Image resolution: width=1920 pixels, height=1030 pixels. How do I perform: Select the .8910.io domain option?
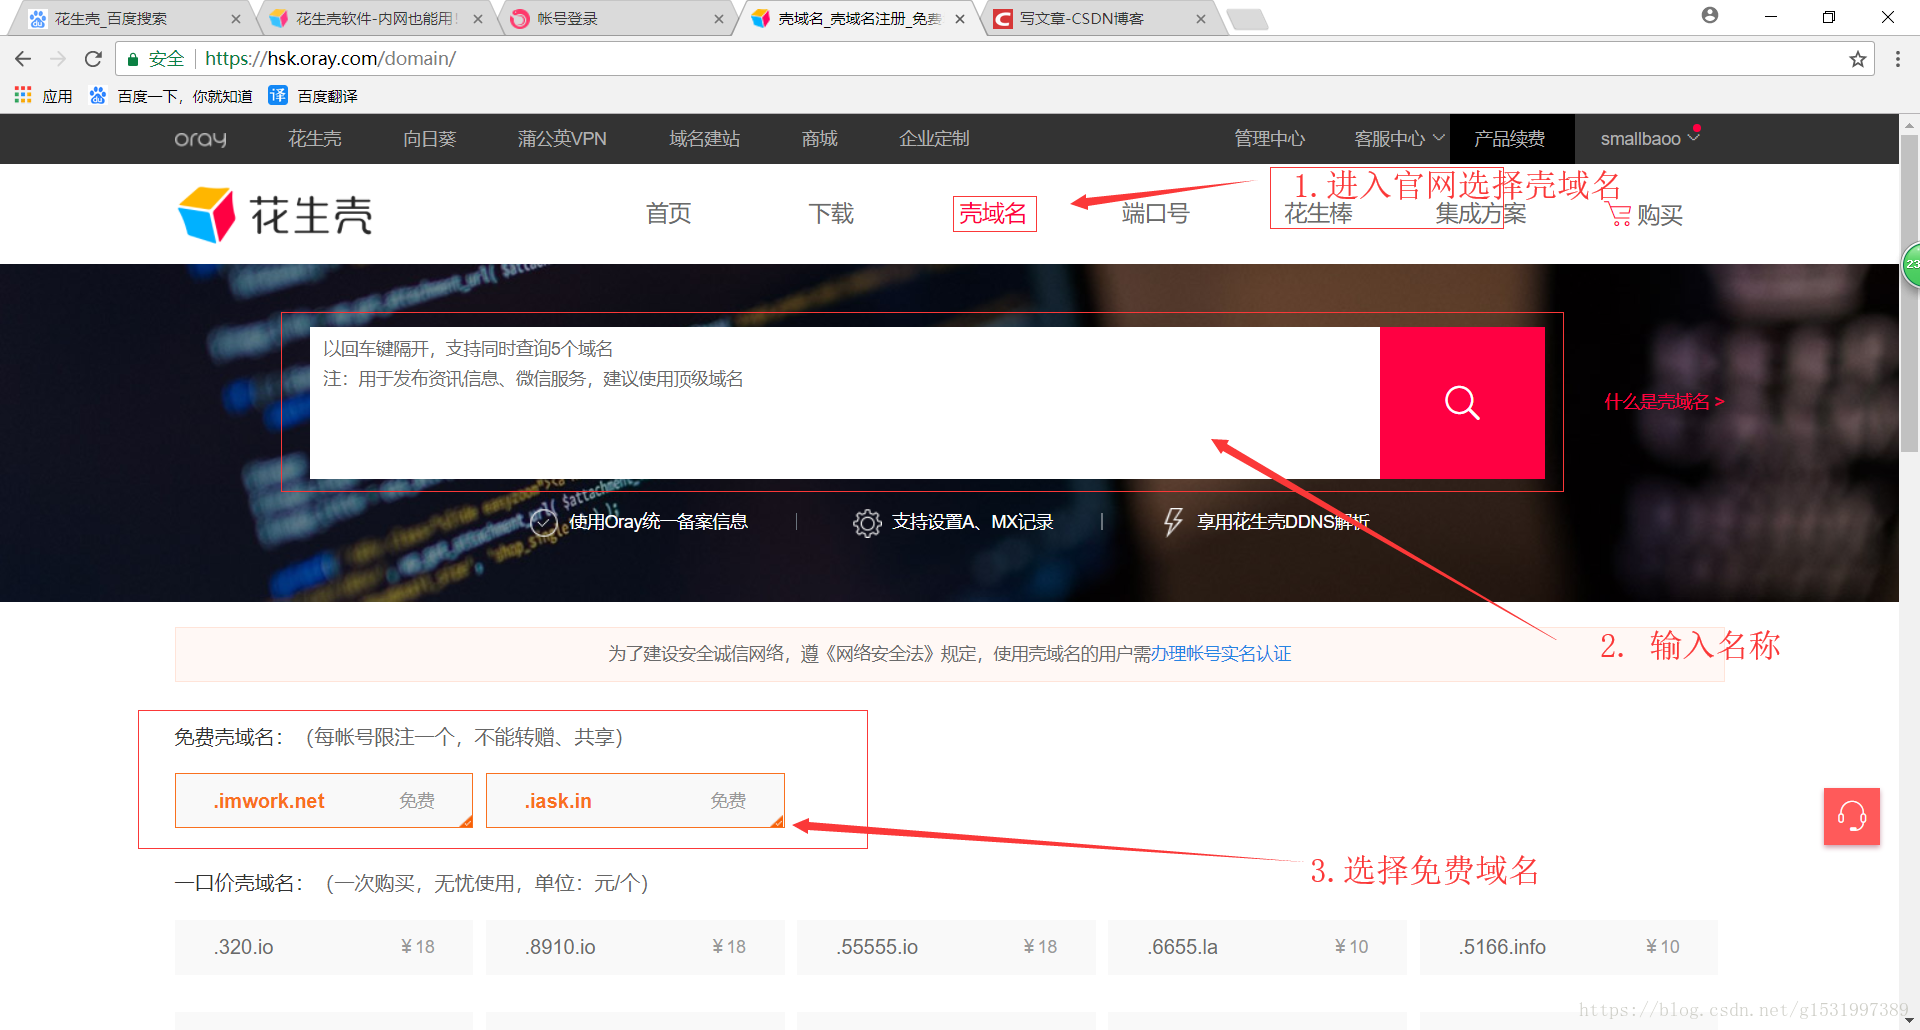(635, 947)
